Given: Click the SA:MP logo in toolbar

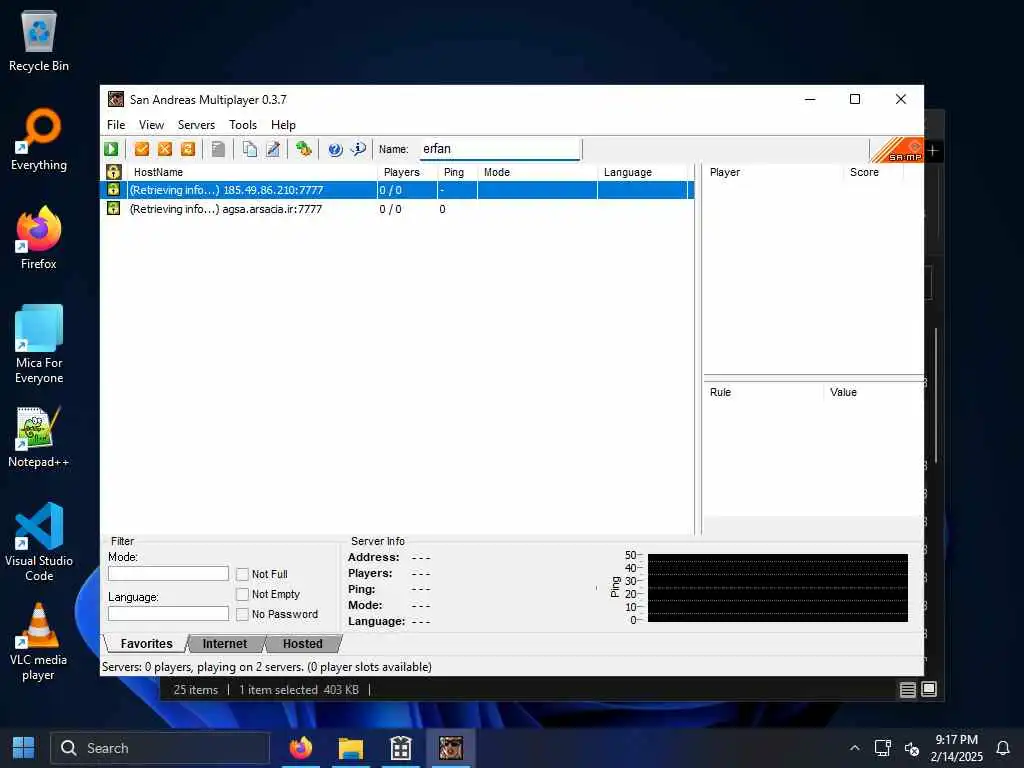Looking at the screenshot, I should [898, 150].
